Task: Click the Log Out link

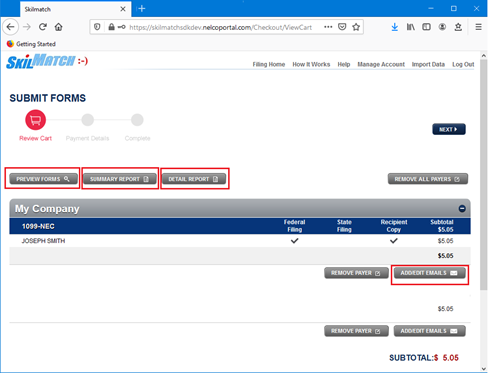Action: tap(463, 64)
